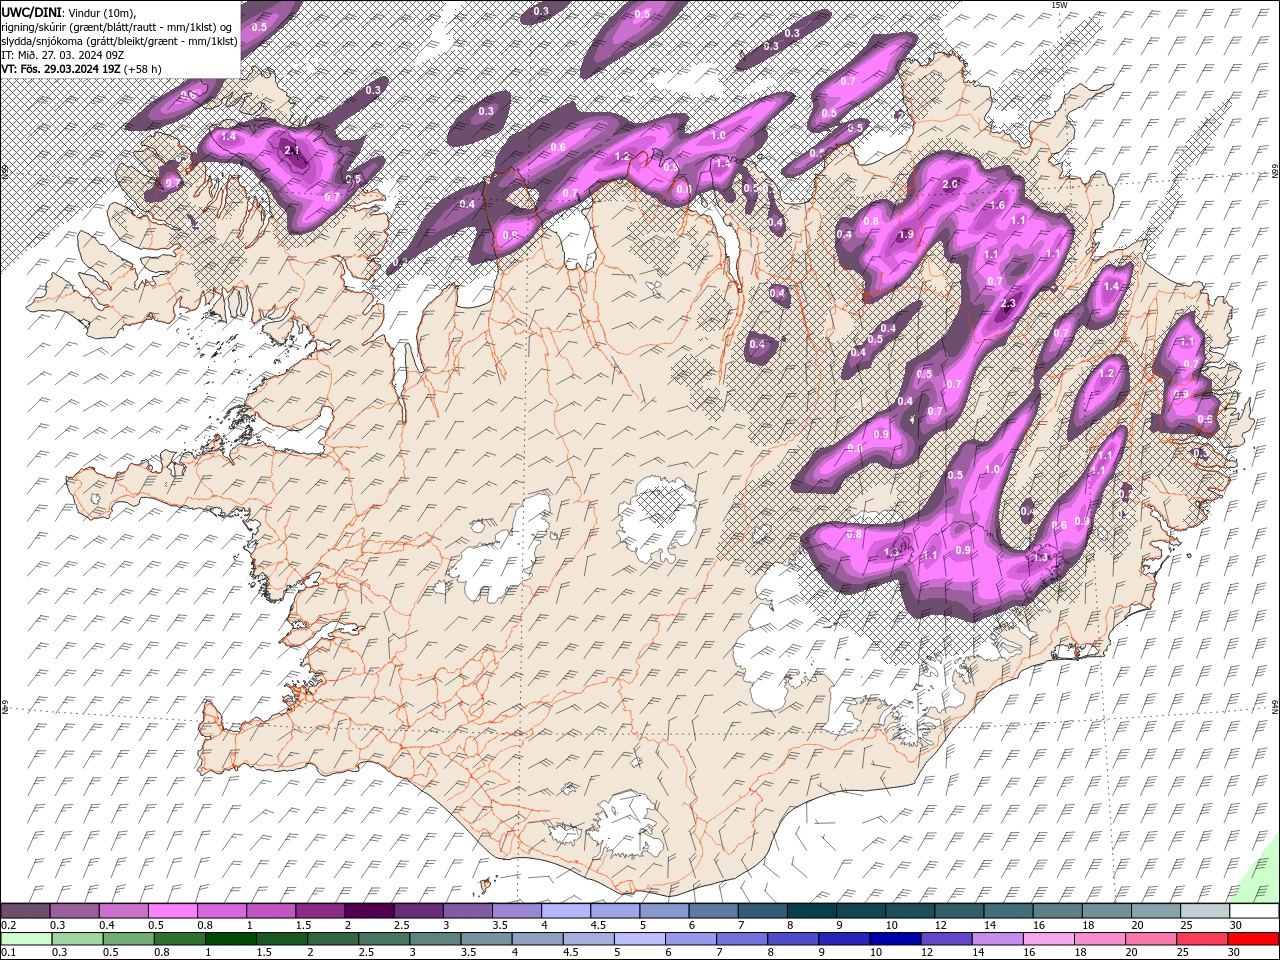Select light lavender top legend swatch labeled 4
The image size is (1280, 960).
pyautogui.click(x=564, y=911)
